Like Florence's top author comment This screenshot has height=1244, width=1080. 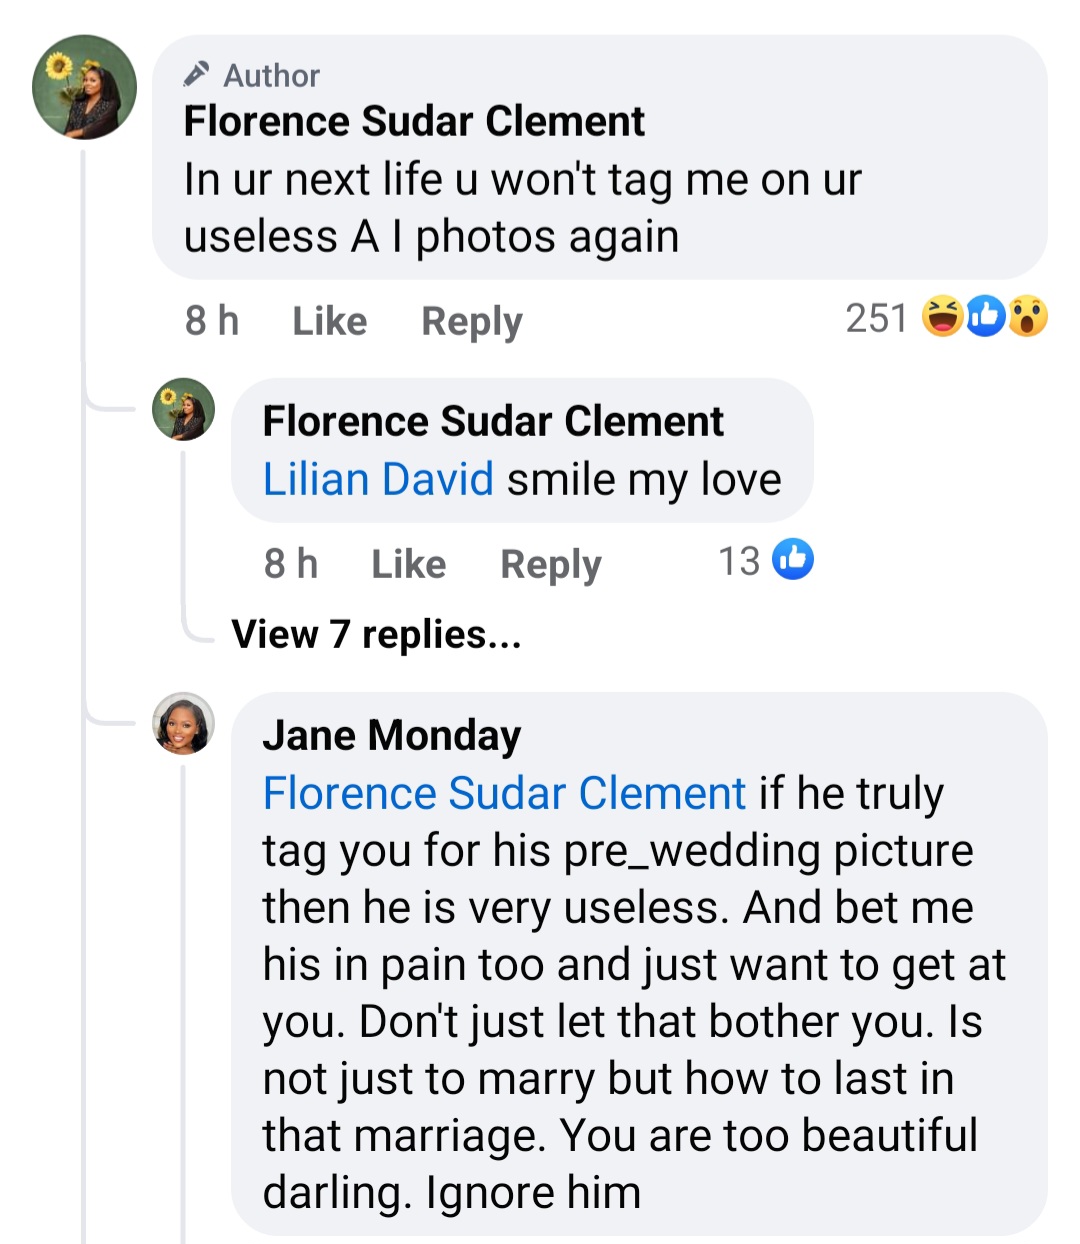click(329, 321)
